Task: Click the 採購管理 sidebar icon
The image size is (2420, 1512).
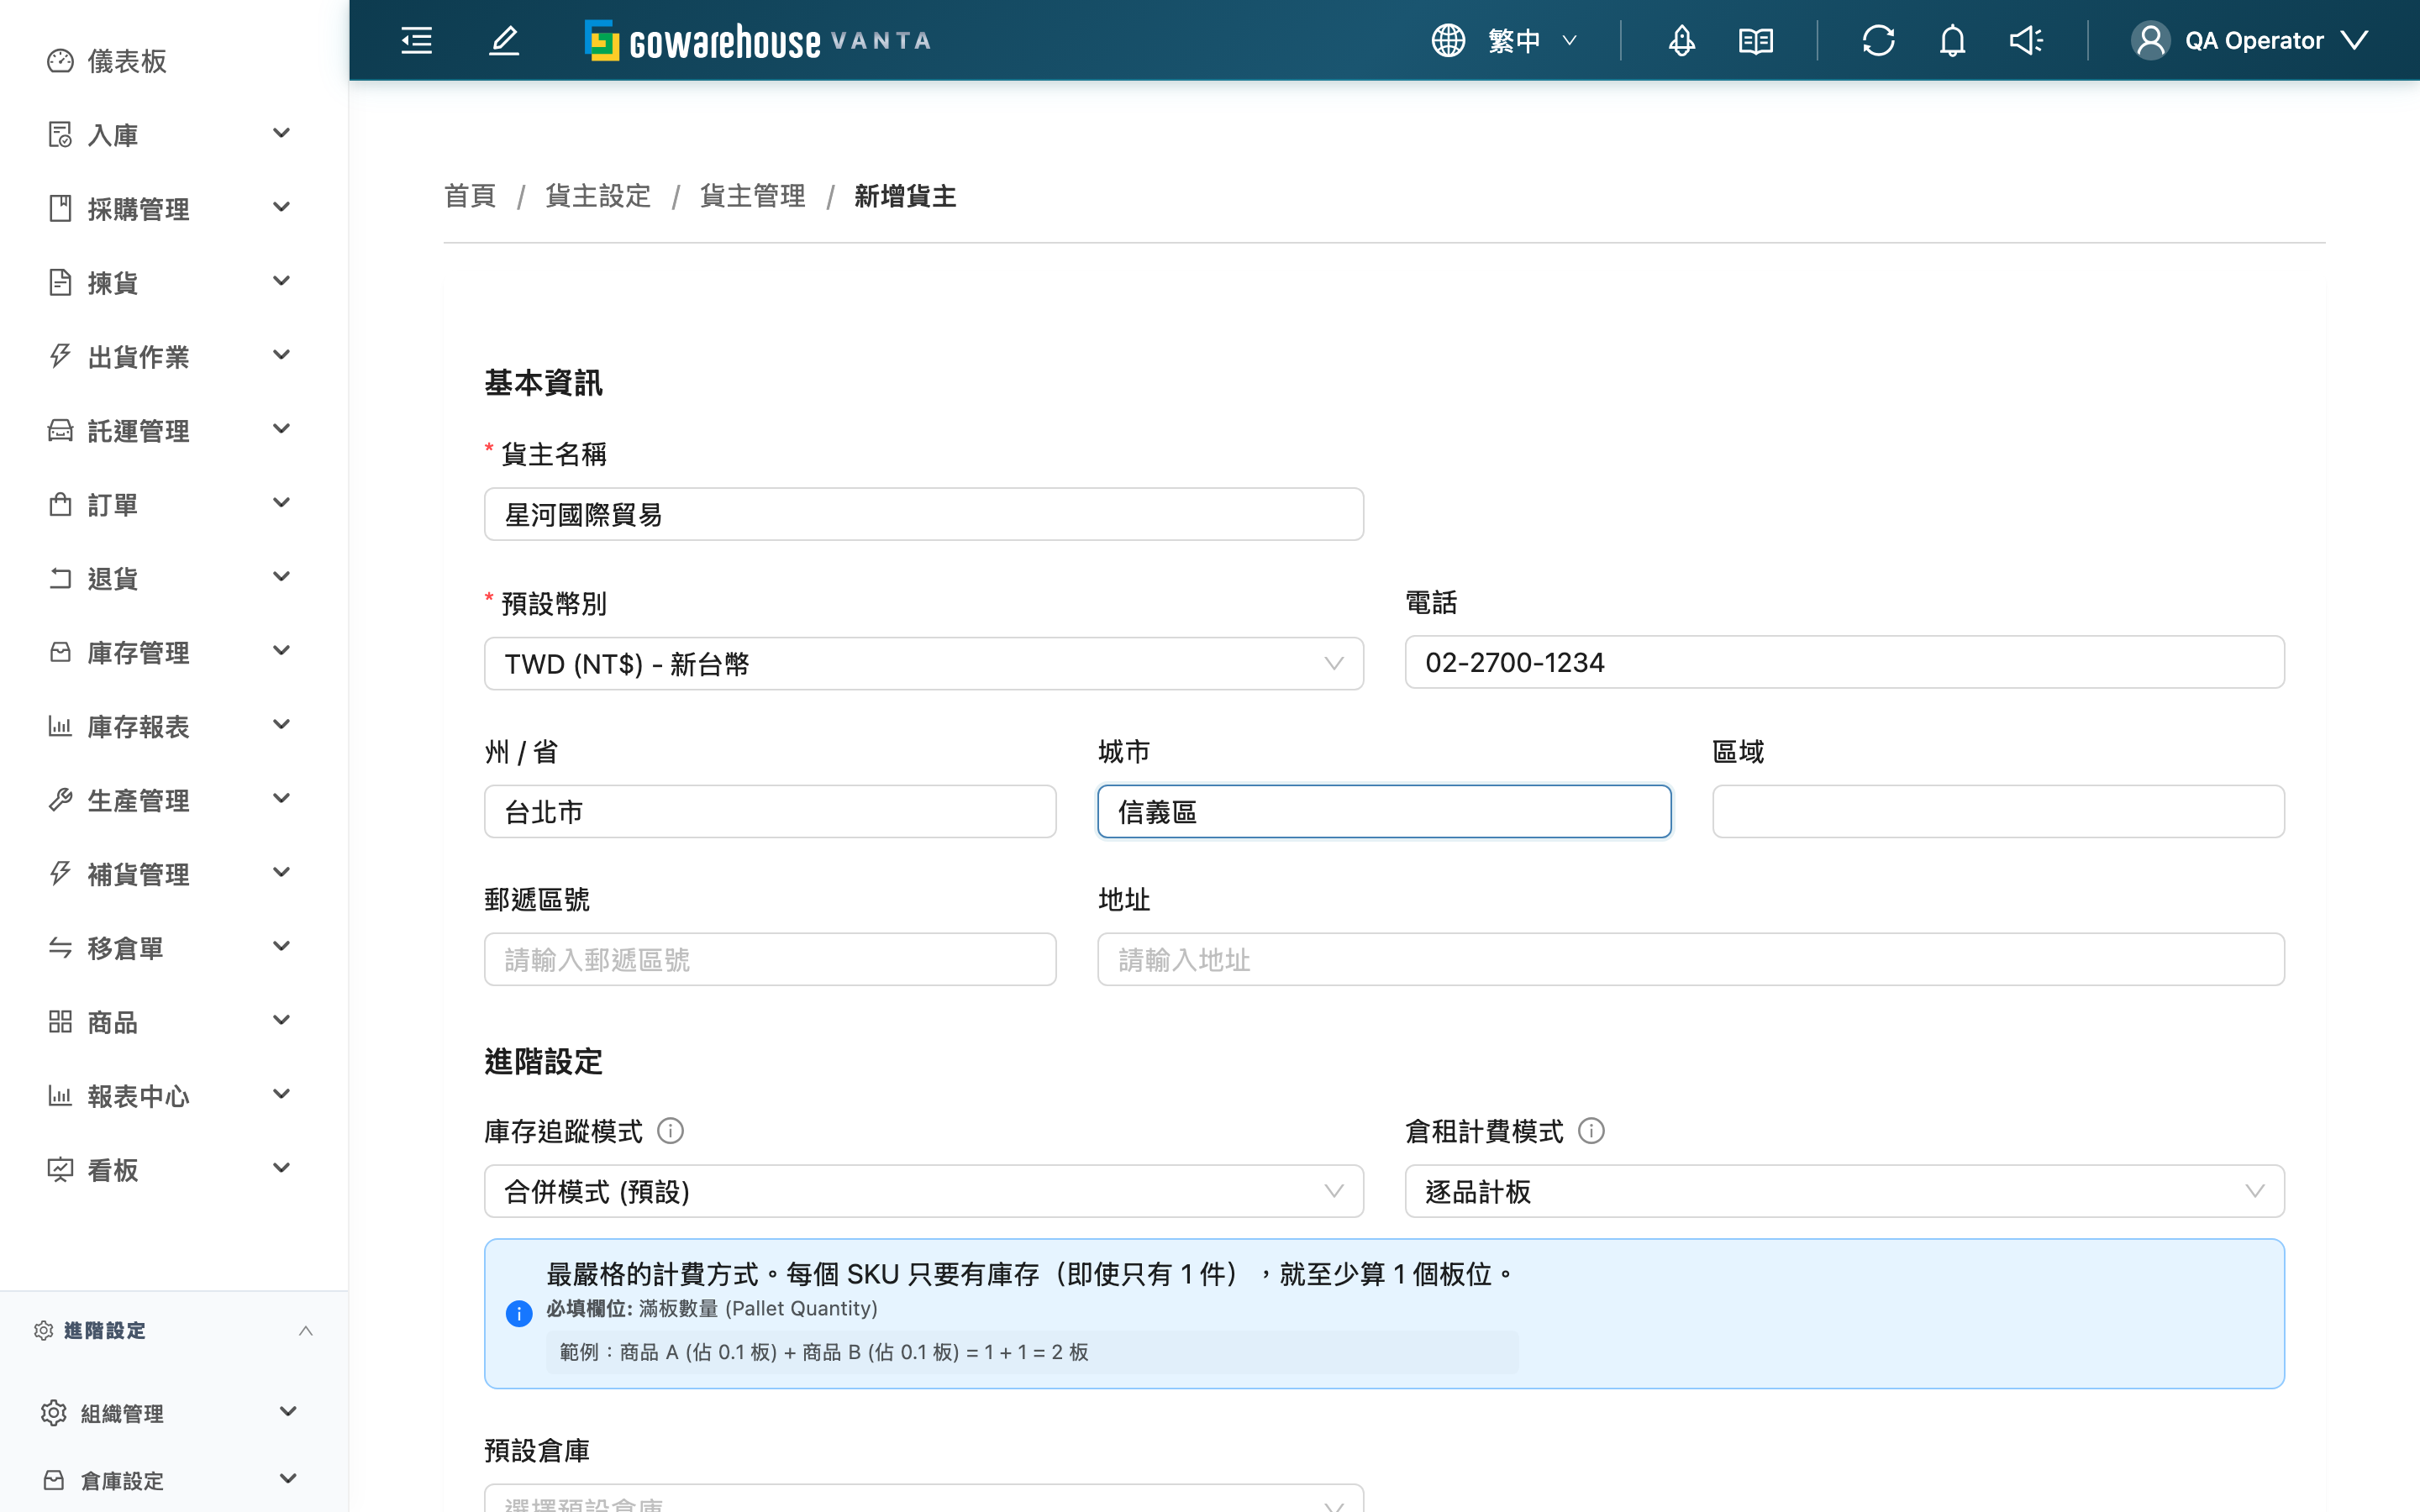Action: [60, 208]
